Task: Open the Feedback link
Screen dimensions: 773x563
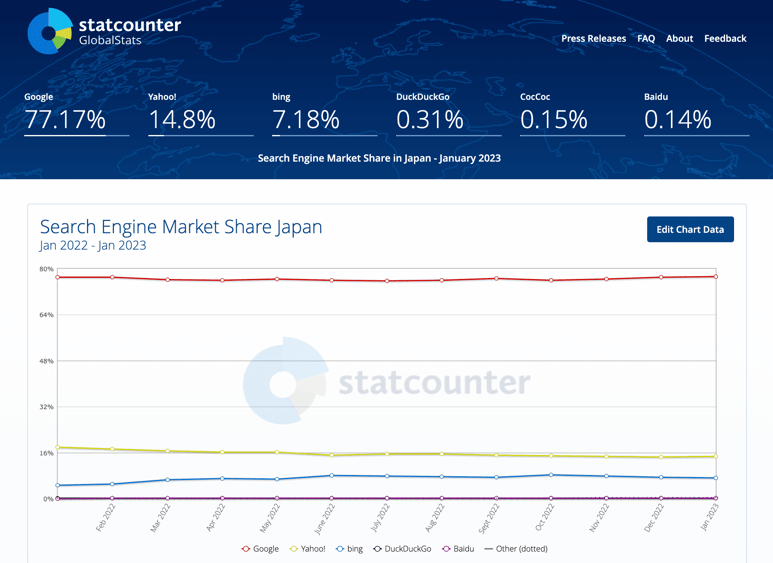Action: coord(725,38)
